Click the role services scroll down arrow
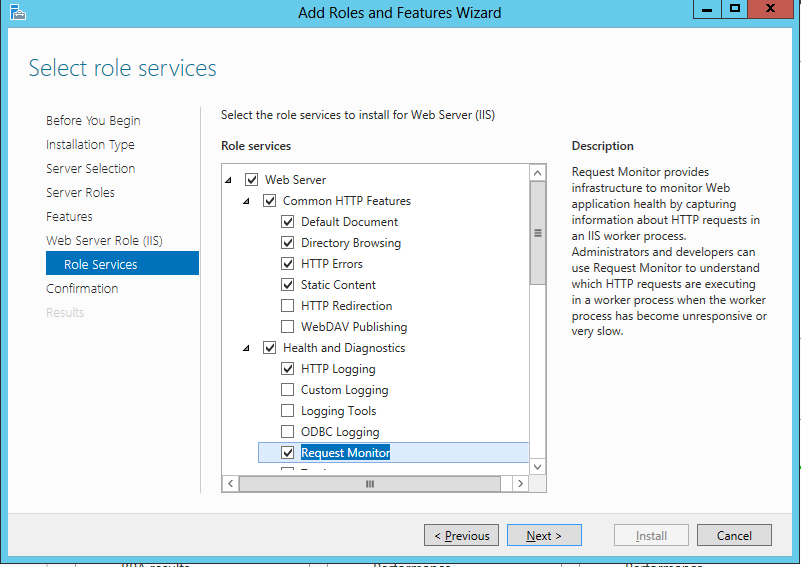This screenshot has width=801, height=567. [537, 466]
